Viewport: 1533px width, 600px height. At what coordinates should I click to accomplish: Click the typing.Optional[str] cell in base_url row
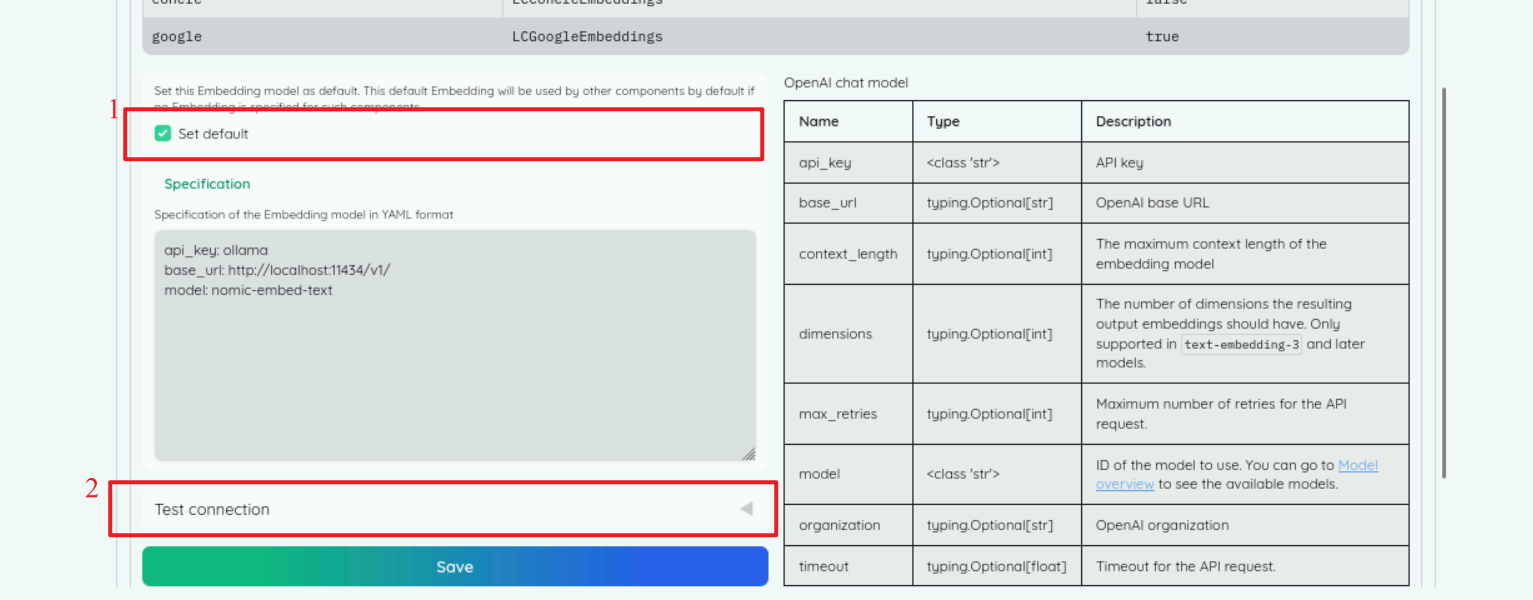[x=997, y=203]
